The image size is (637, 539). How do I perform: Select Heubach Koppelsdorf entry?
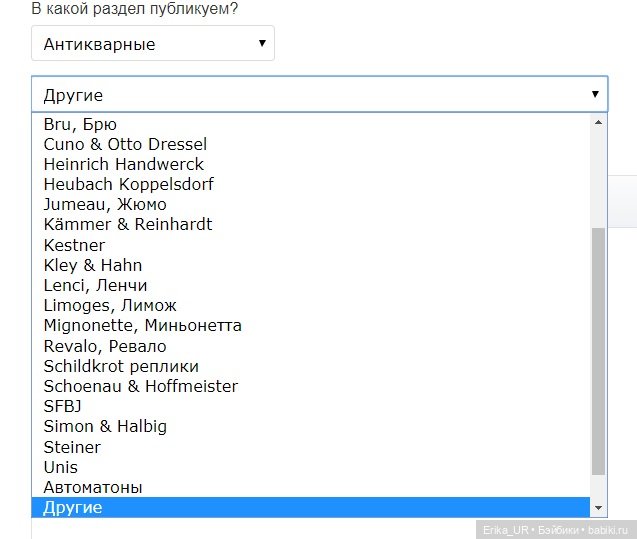click(x=128, y=184)
